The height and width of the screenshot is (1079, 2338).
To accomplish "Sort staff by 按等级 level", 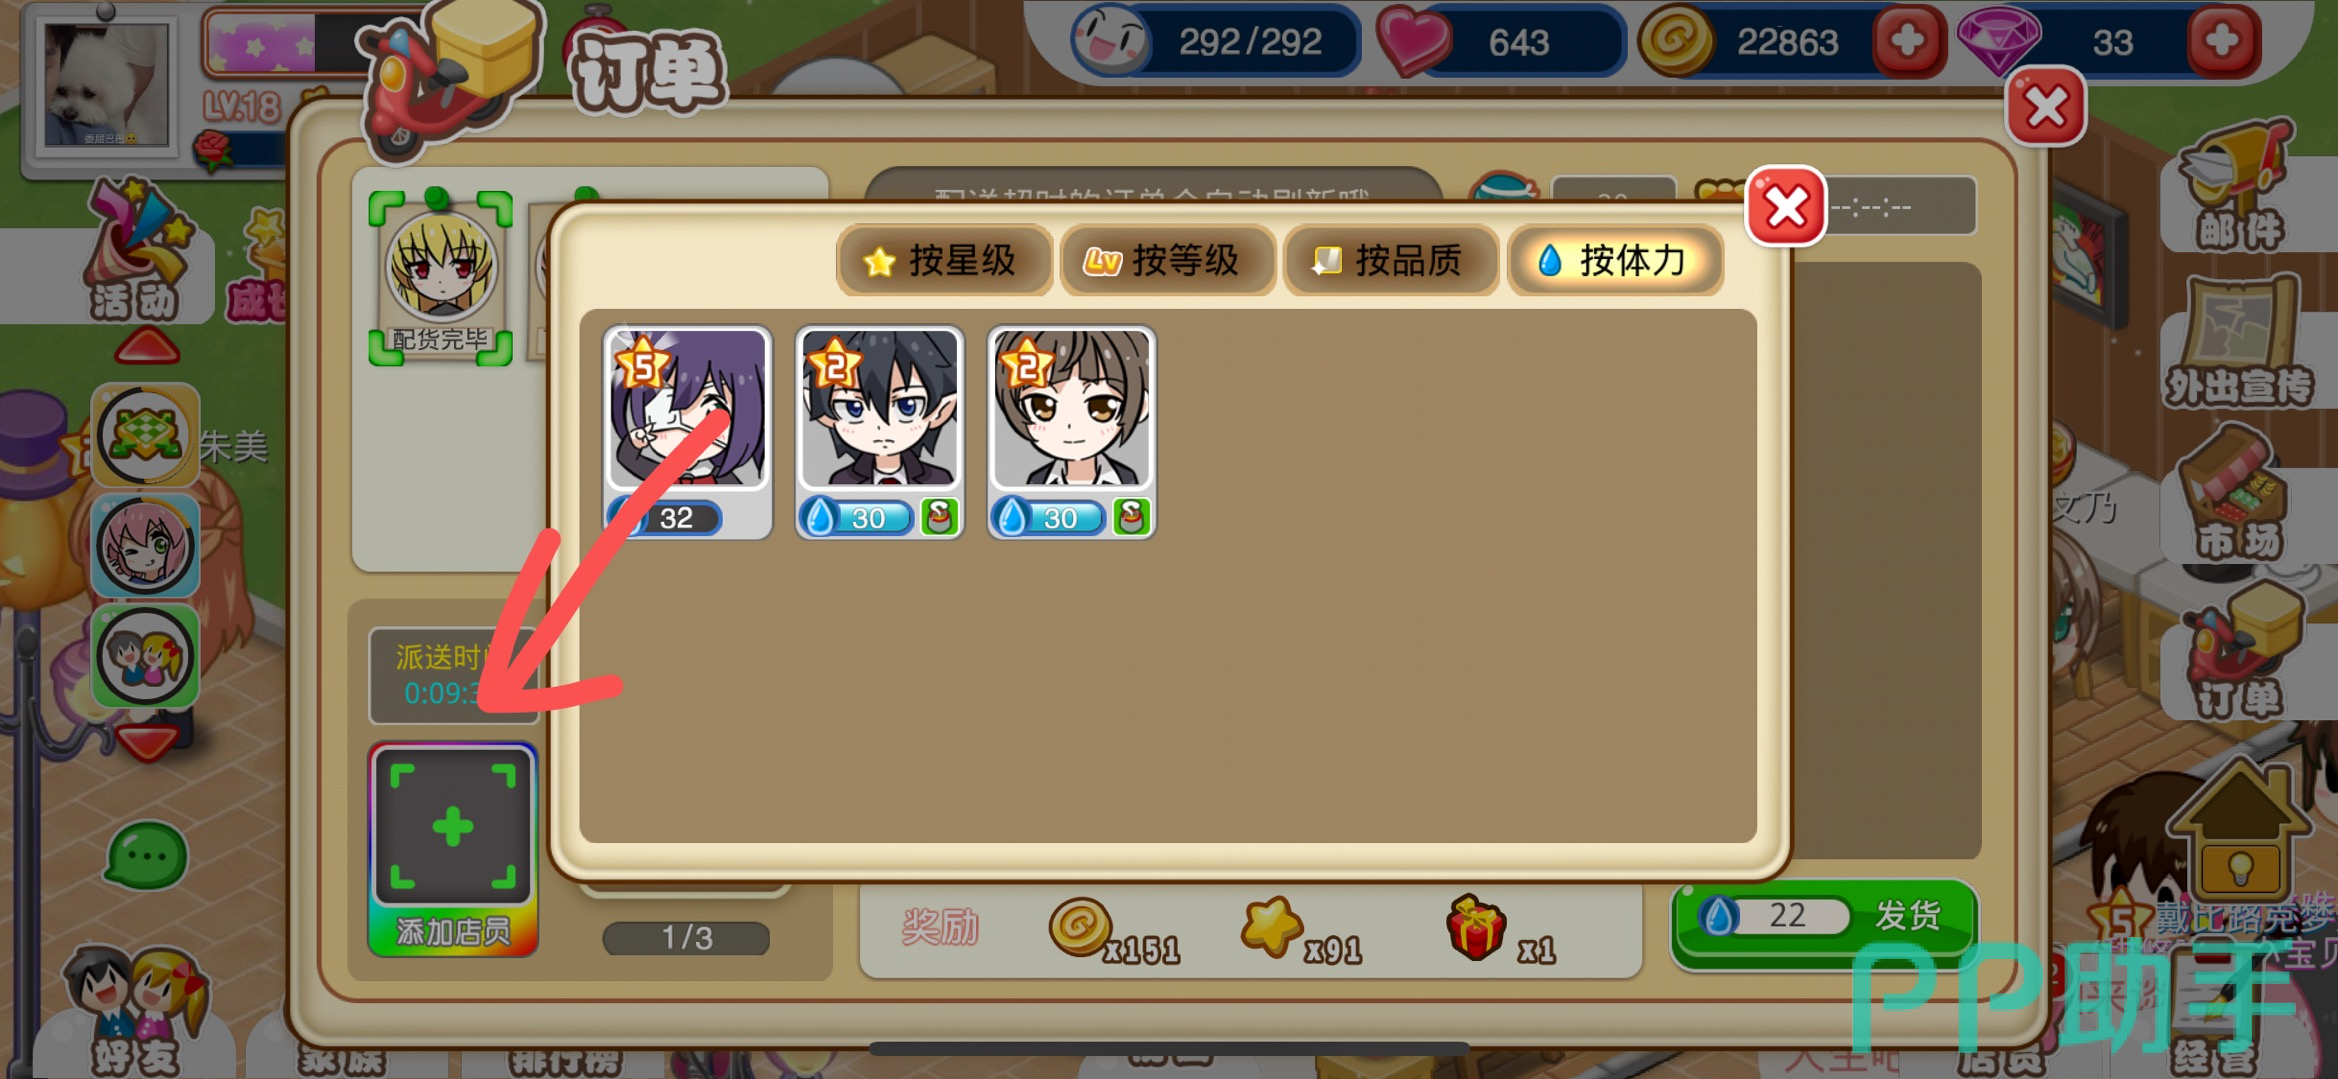I will tap(1167, 261).
